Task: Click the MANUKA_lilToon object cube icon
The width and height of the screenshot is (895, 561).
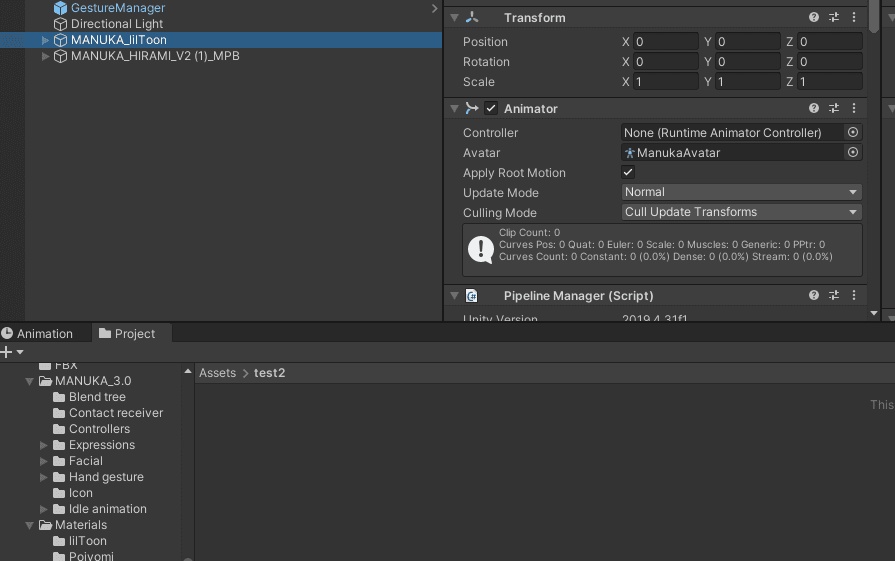Action: [x=61, y=40]
